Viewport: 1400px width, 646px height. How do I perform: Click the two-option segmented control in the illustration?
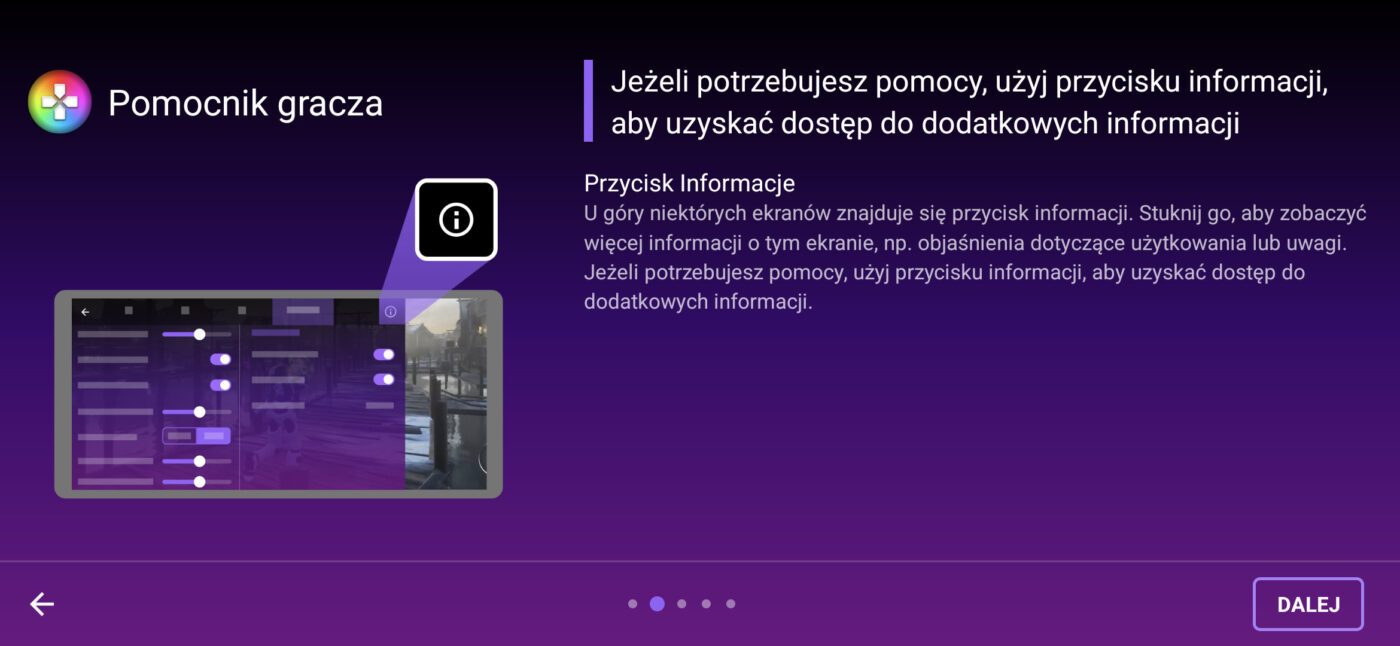(x=196, y=436)
